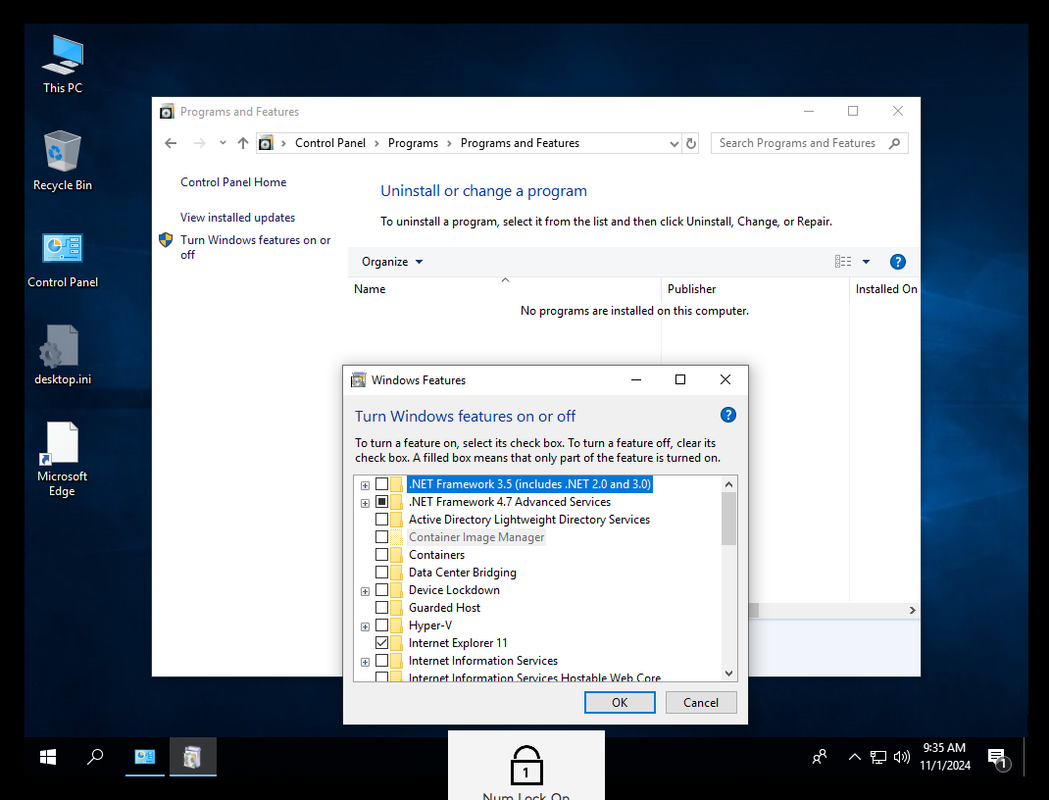This screenshot has width=1049, height=800.
Task: Click Programs in the breadcrumb path
Action: [x=413, y=143]
